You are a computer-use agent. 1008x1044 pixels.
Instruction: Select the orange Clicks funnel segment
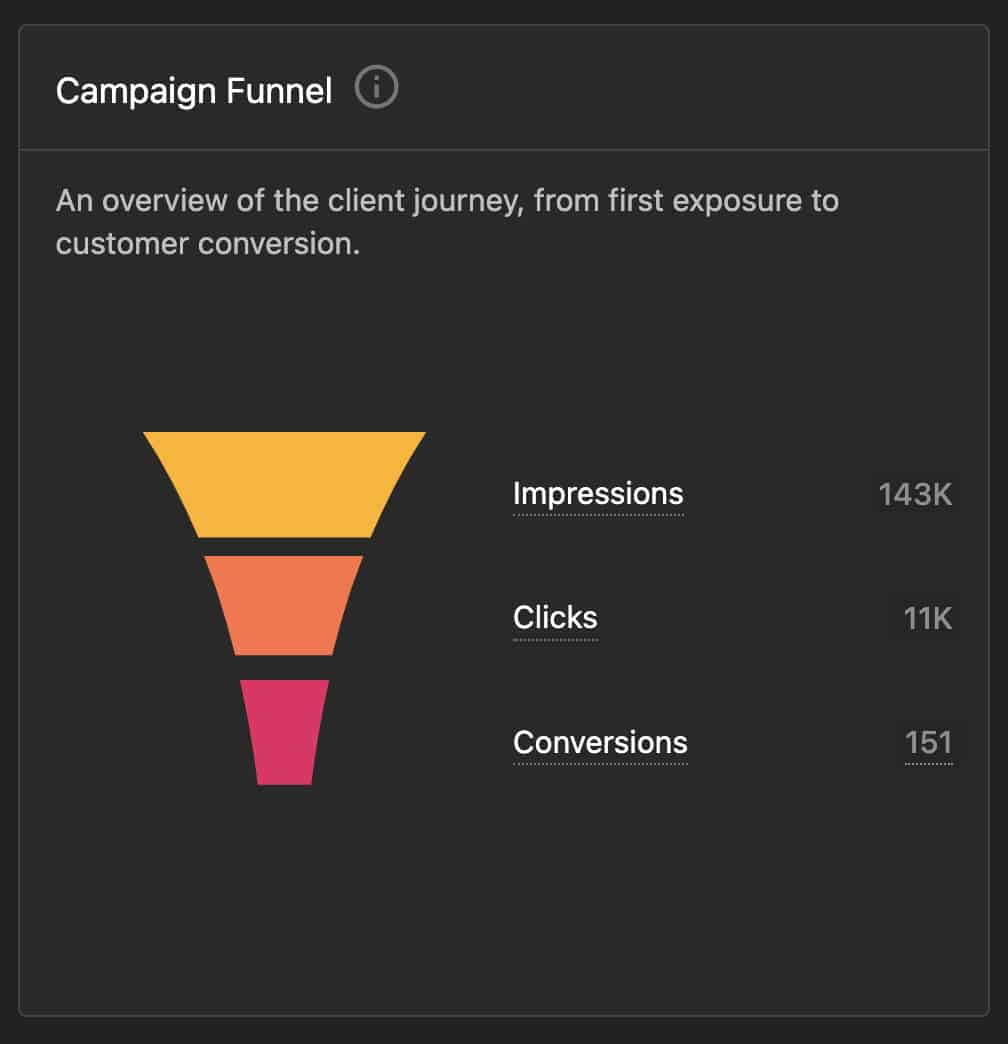point(284,604)
